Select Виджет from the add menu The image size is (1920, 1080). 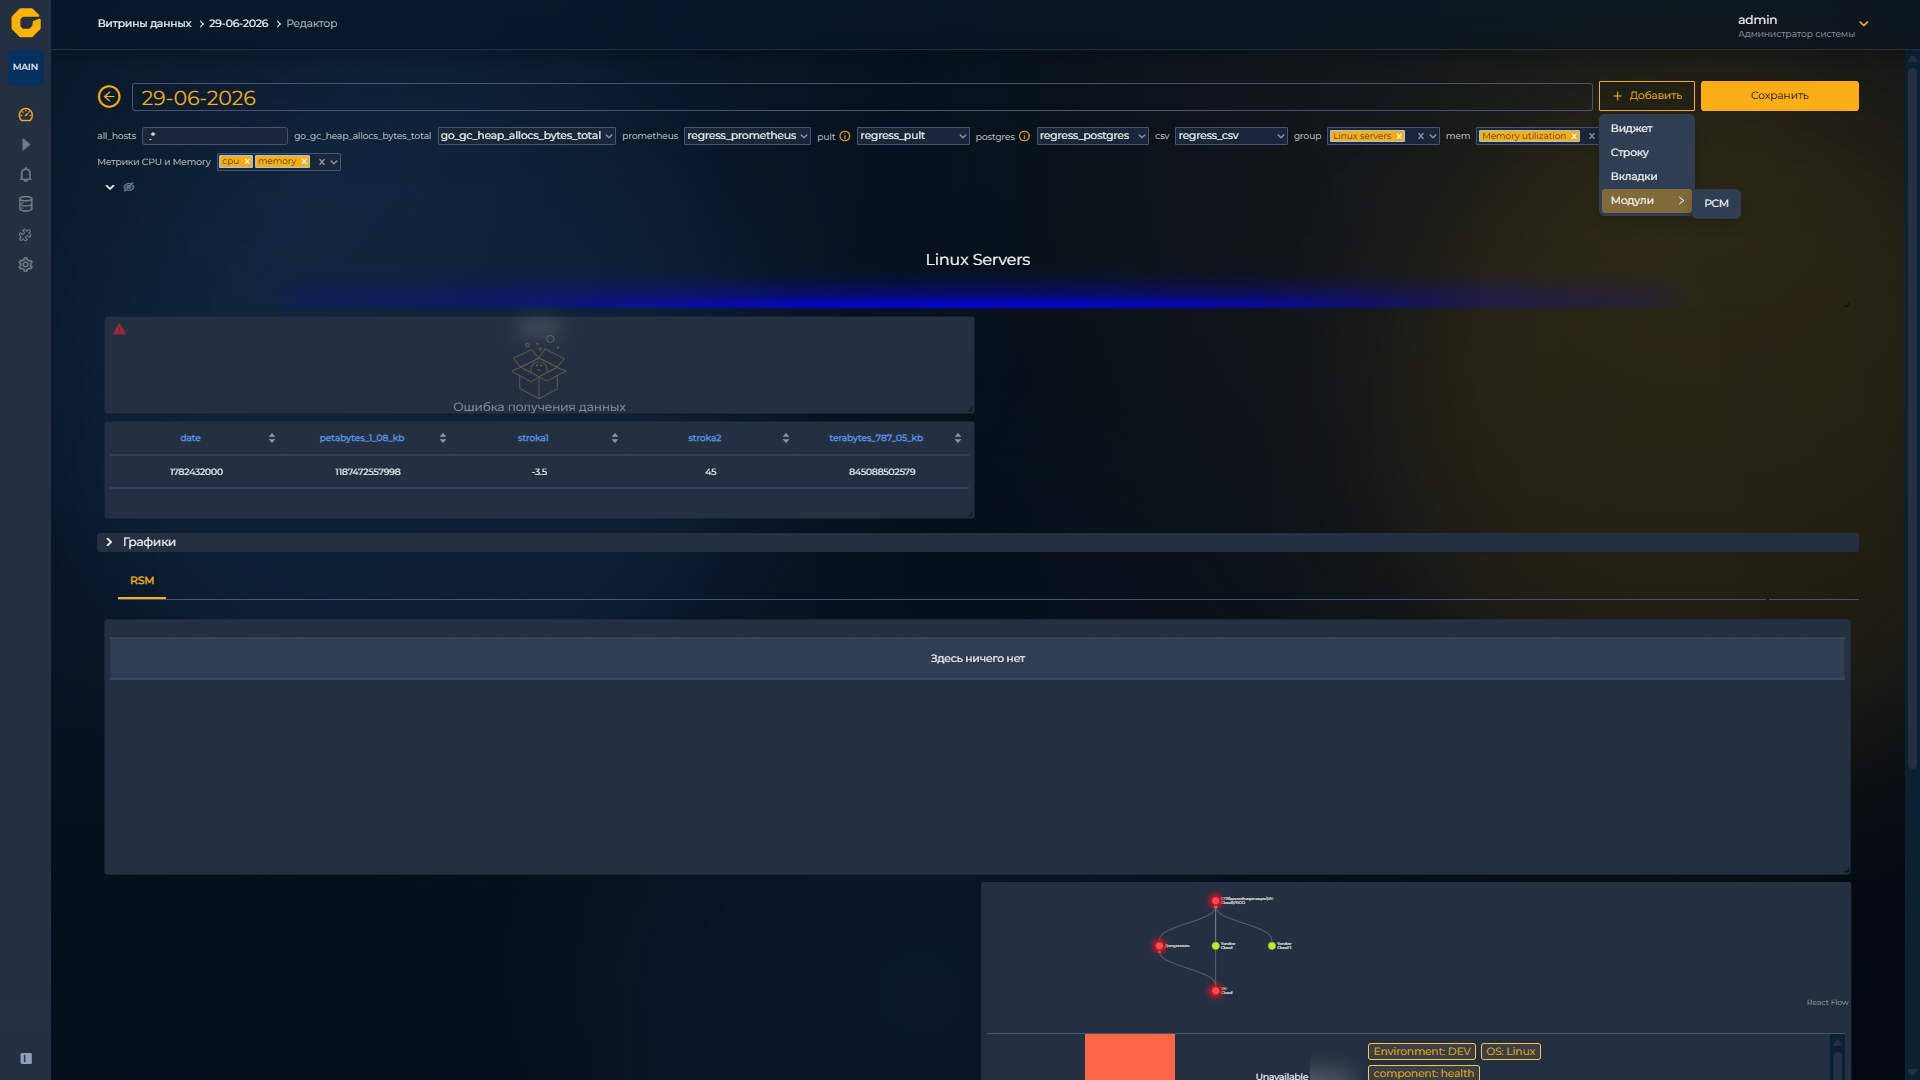point(1631,129)
